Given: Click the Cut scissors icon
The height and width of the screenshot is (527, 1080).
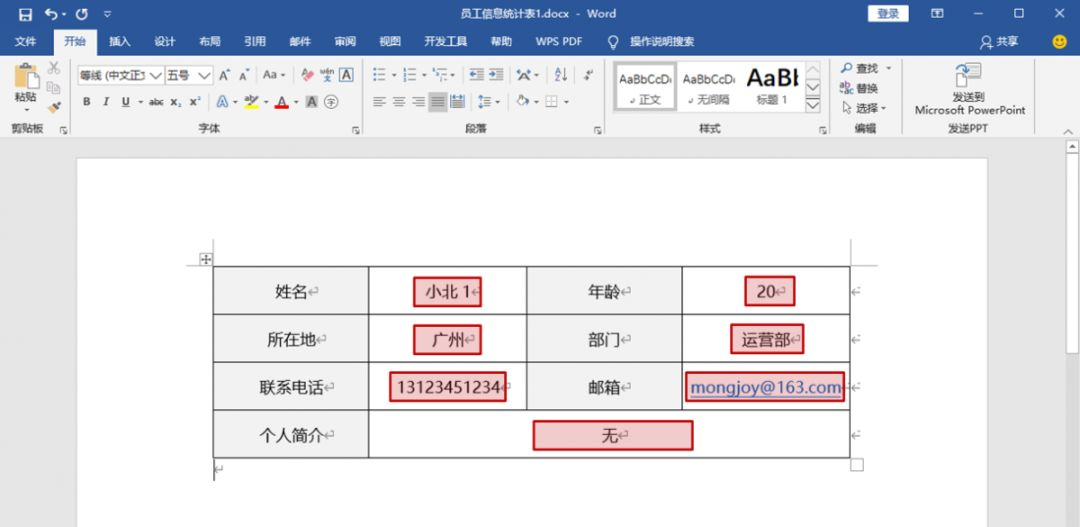Looking at the screenshot, I should pos(54,68).
